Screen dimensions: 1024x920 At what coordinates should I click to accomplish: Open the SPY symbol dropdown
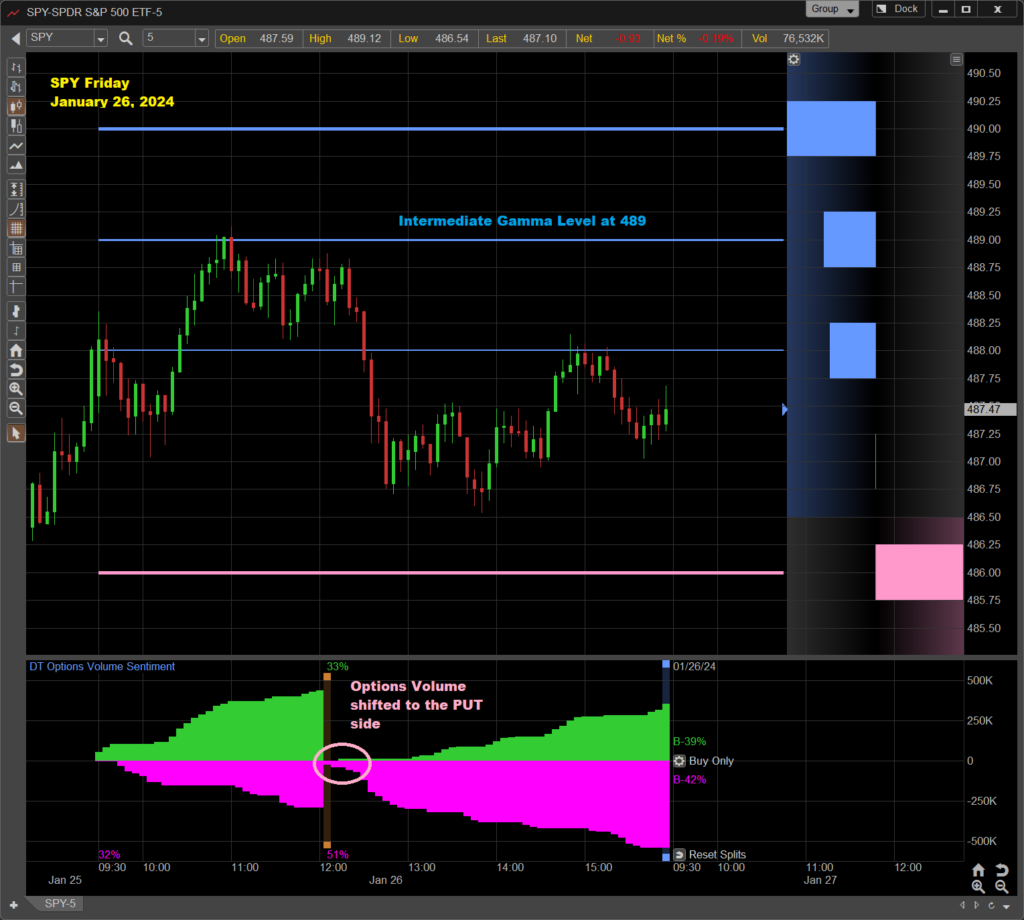pos(100,38)
